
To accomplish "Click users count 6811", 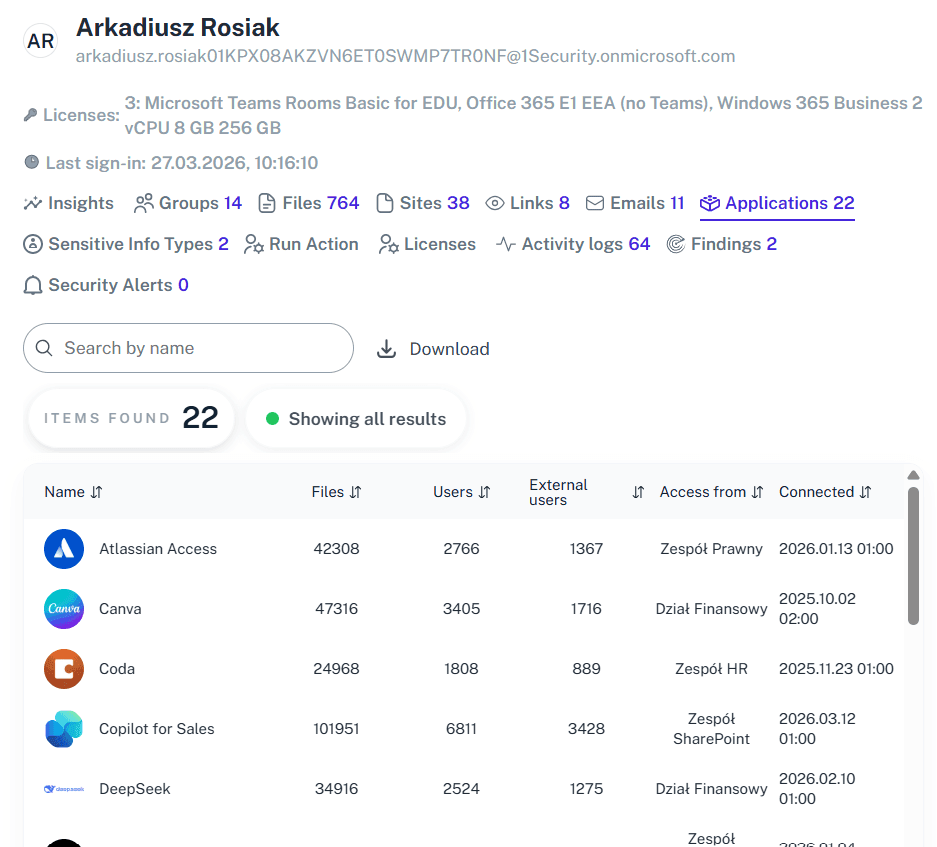I will tap(461, 729).
